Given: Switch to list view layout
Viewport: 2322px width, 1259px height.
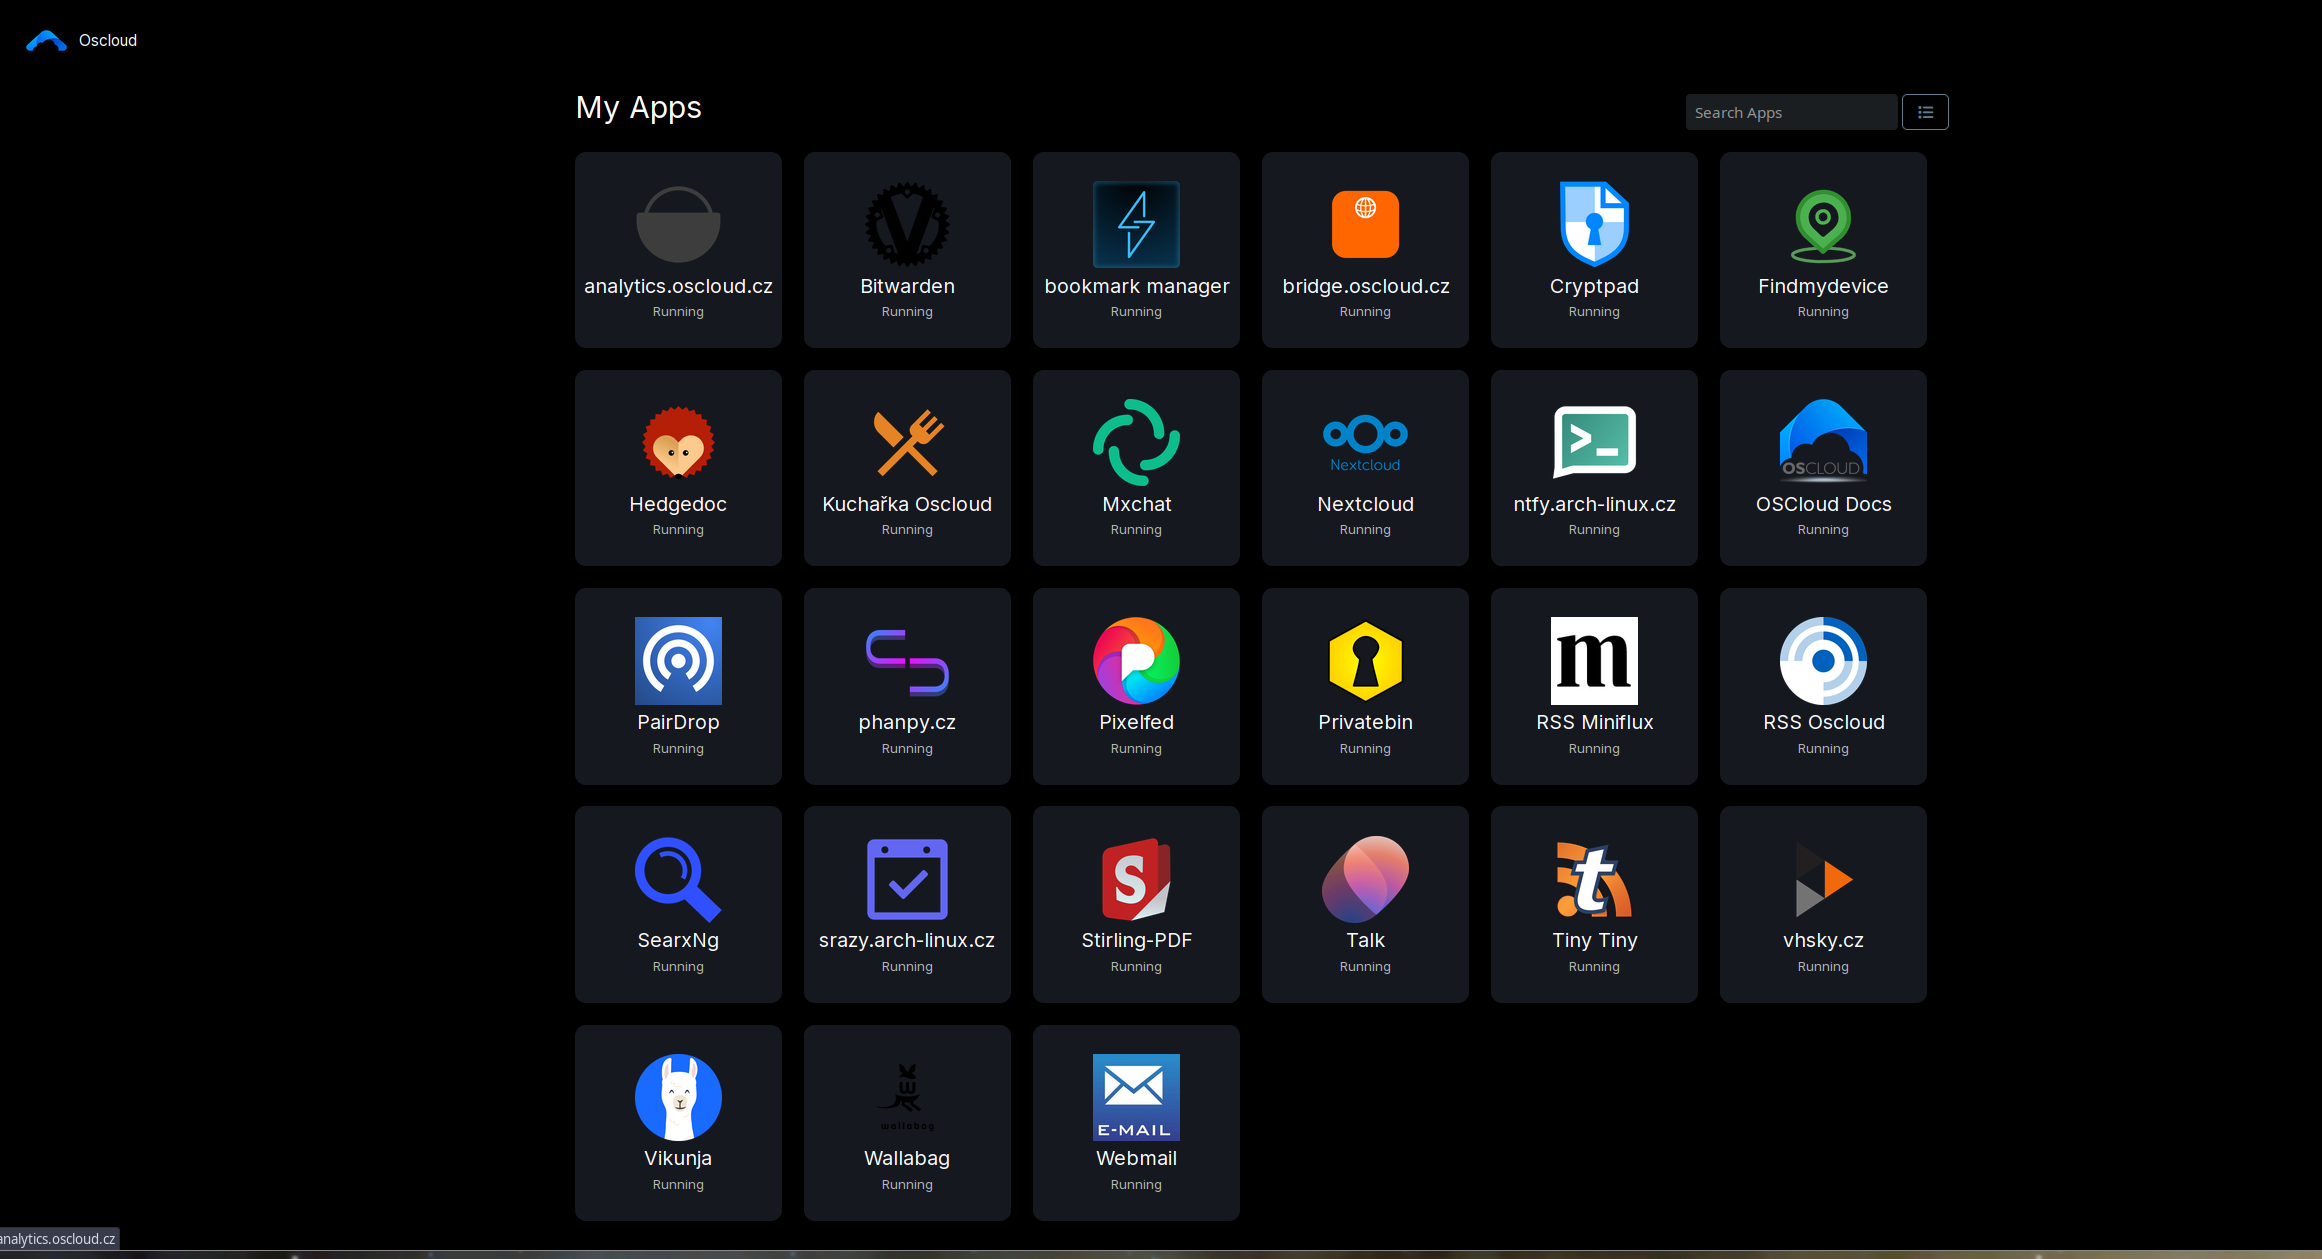Looking at the screenshot, I should click(1925, 112).
